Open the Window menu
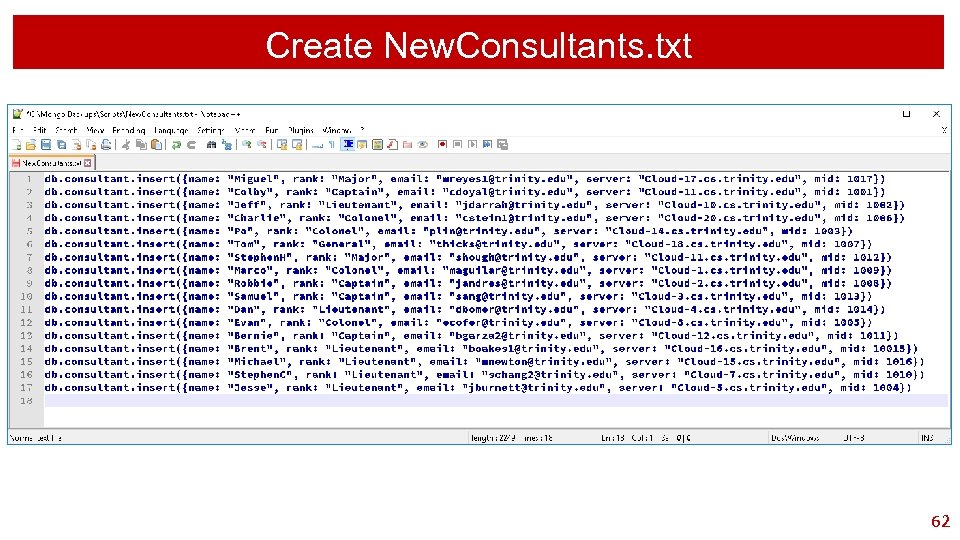 click(336, 130)
